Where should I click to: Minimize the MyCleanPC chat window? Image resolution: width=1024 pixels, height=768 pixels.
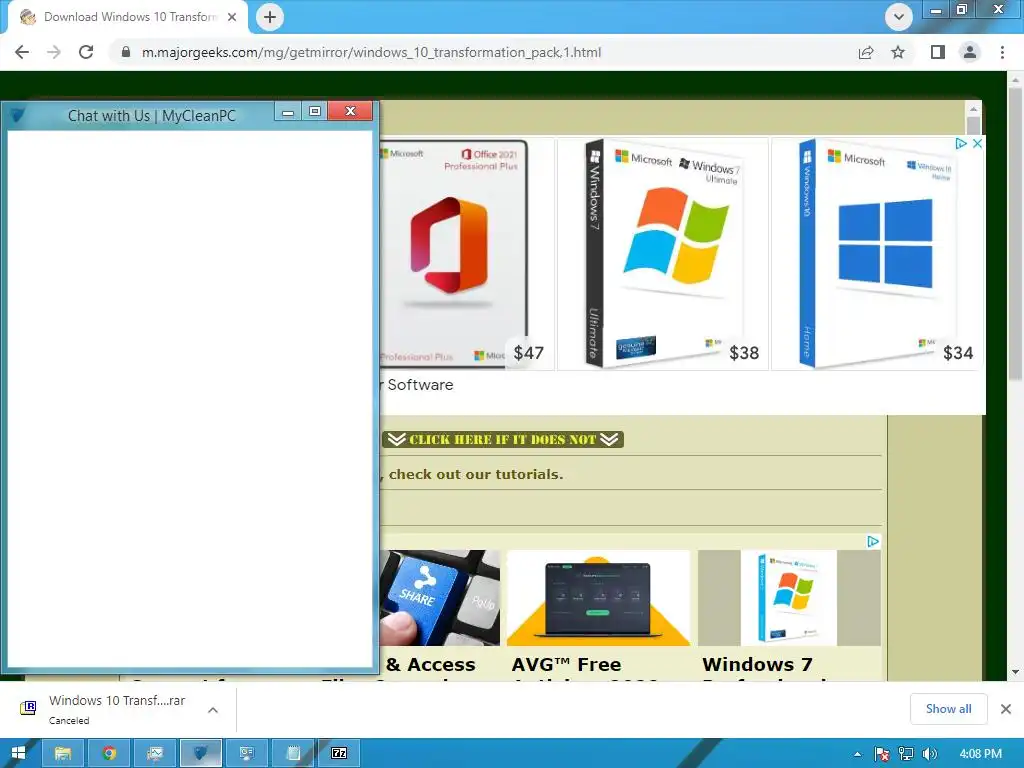click(287, 112)
